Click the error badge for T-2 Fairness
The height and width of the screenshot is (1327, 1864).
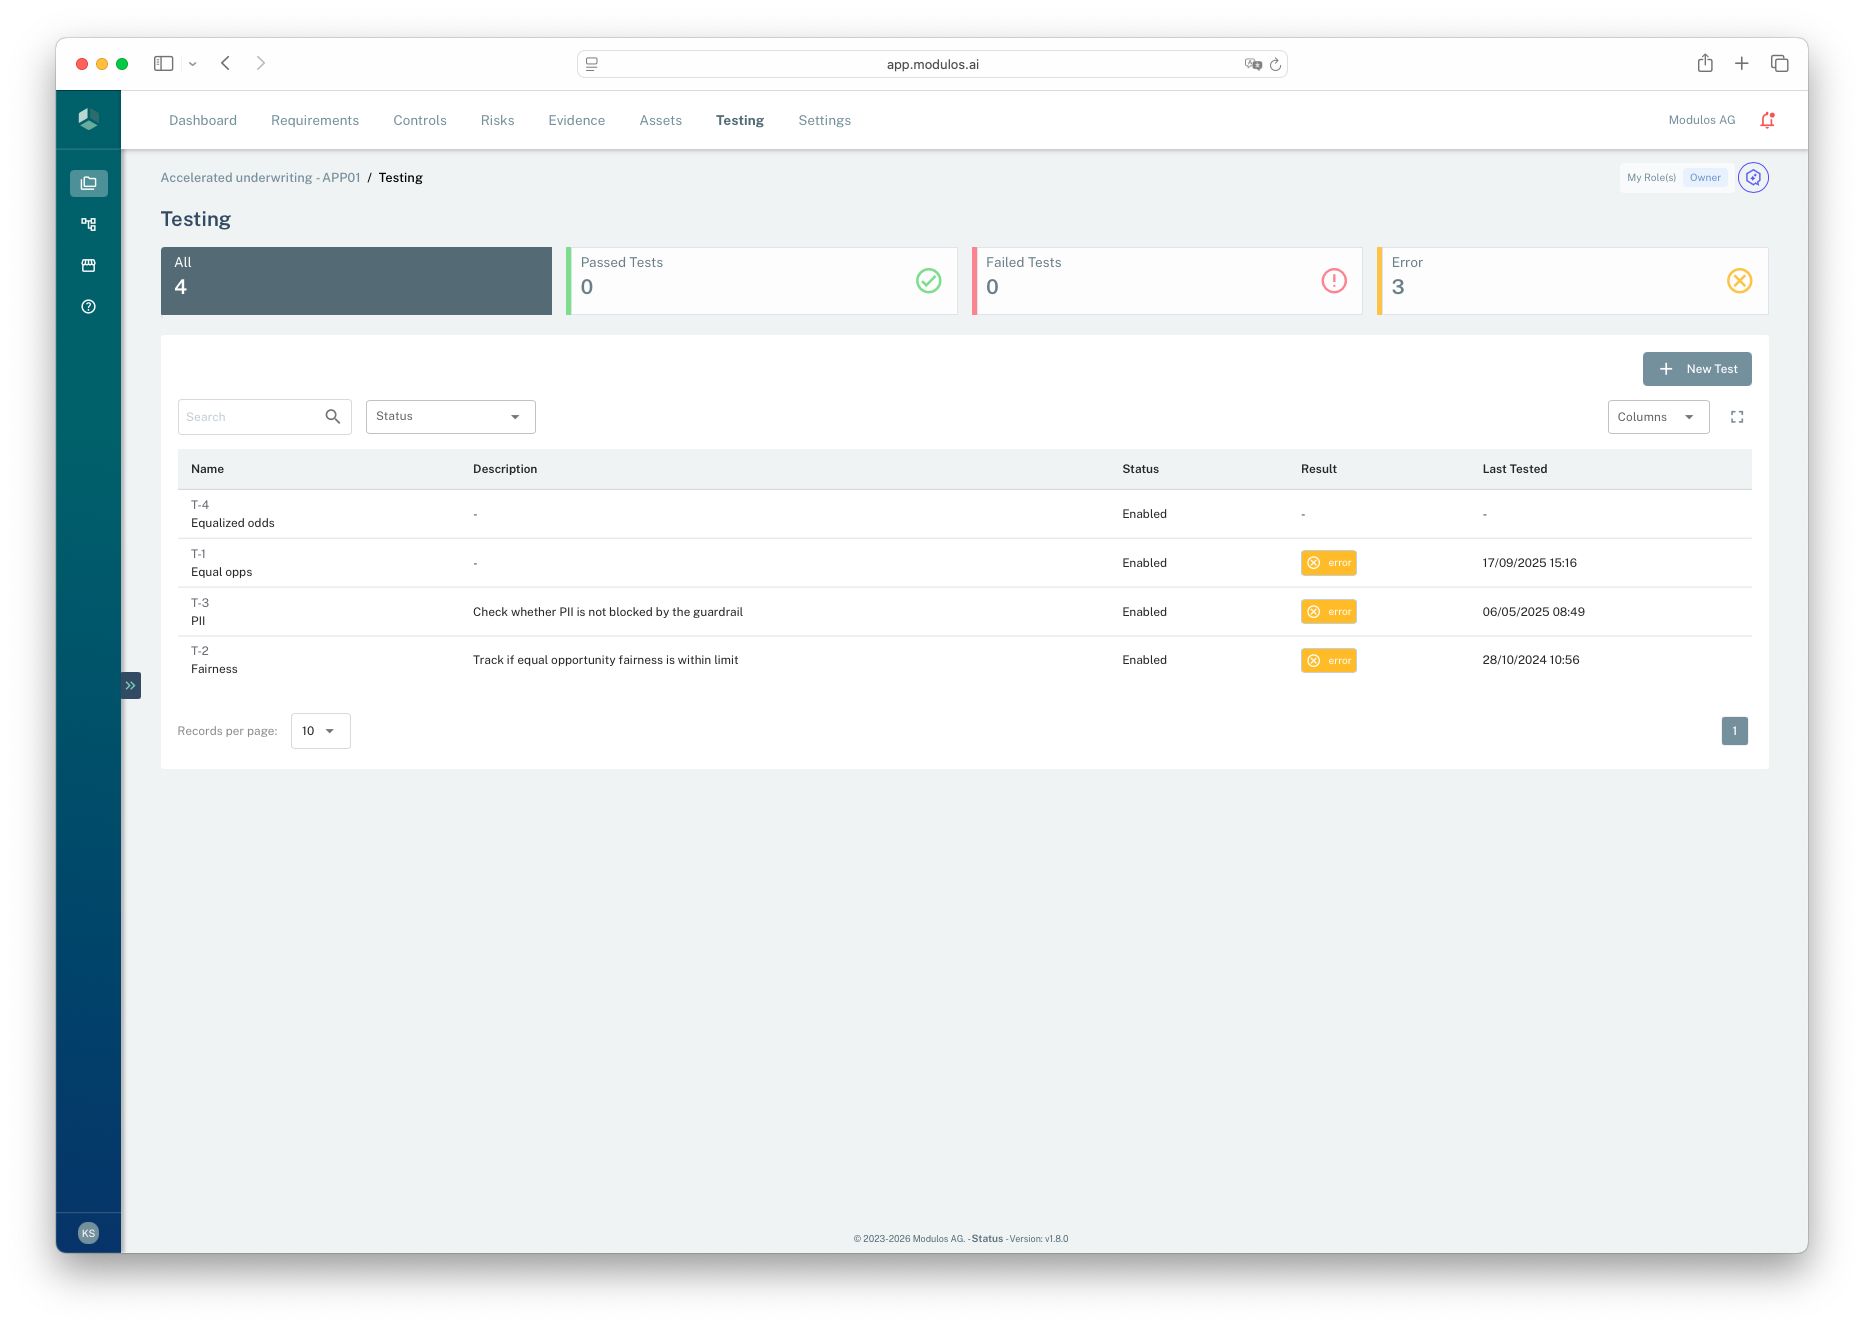click(1328, 660)
